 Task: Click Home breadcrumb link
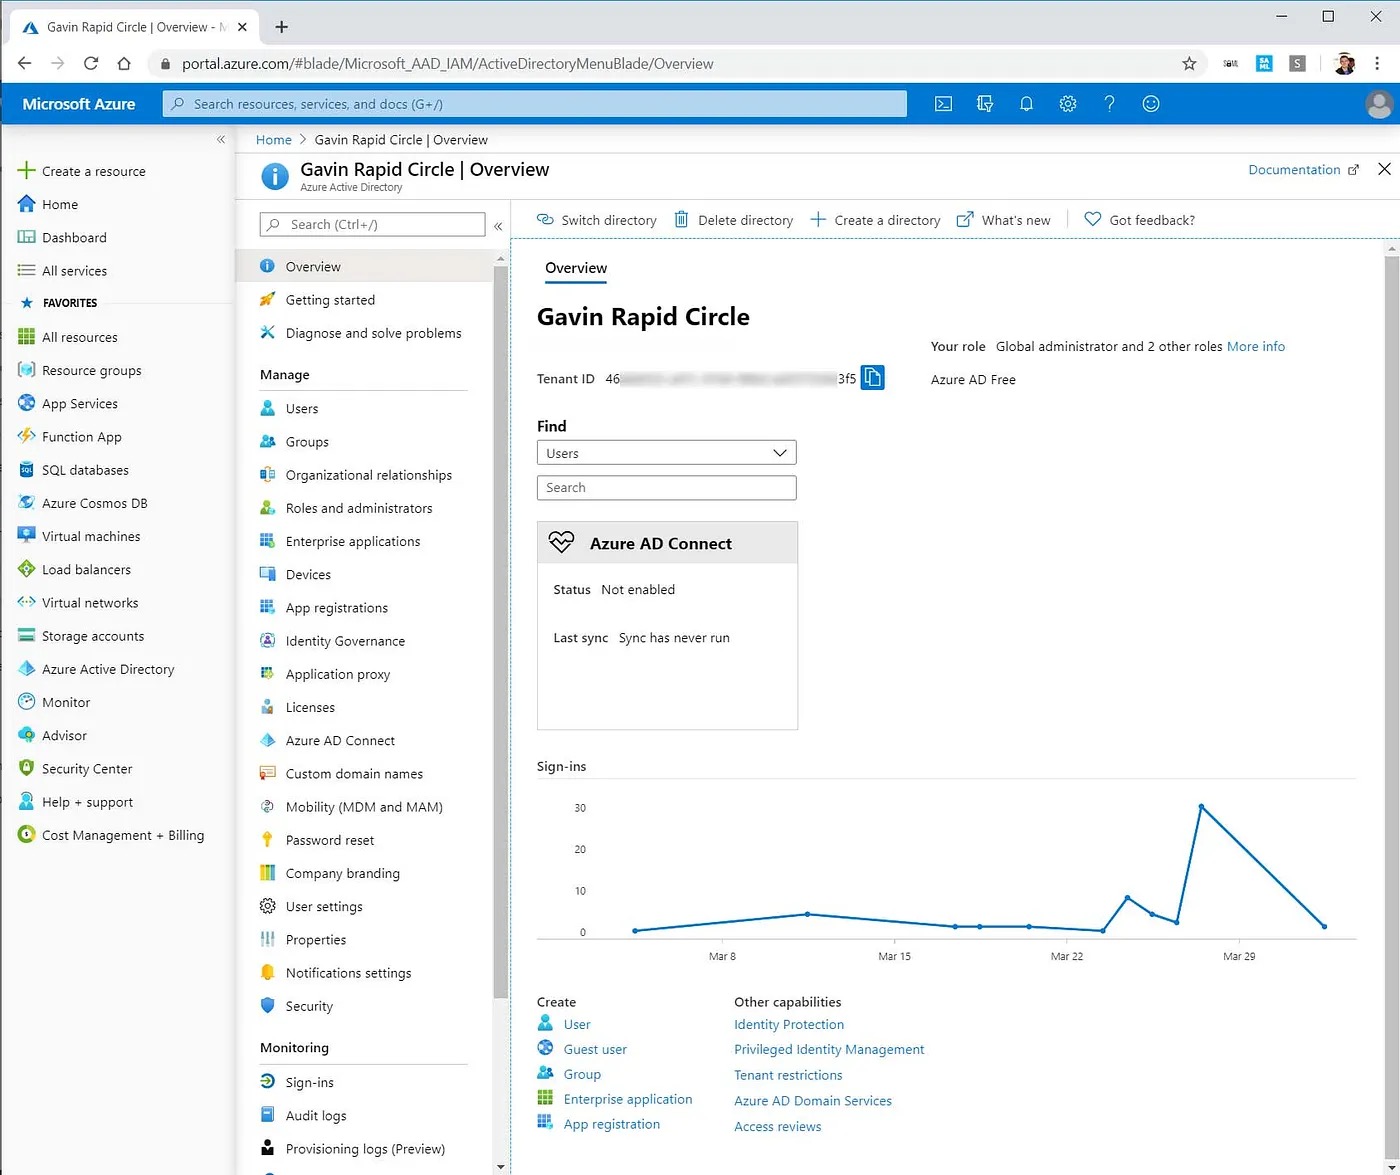pos(274,140)
